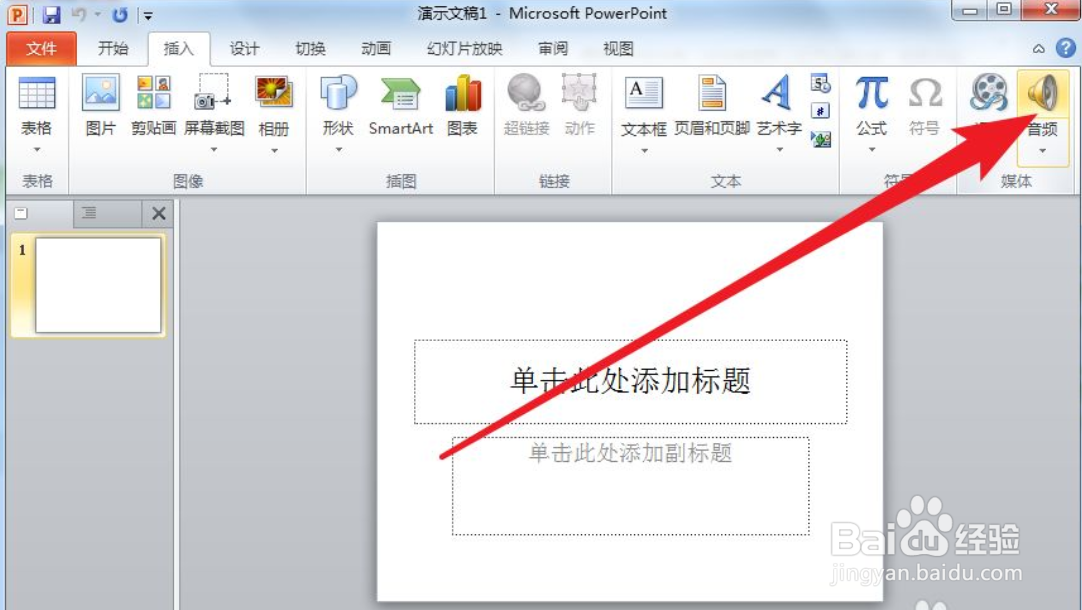Image resolution: width=1082 pixels, height=610 pixels.
Task: Open the 文件 File menu
Action: pyautogui.click(x=41, y=47)
